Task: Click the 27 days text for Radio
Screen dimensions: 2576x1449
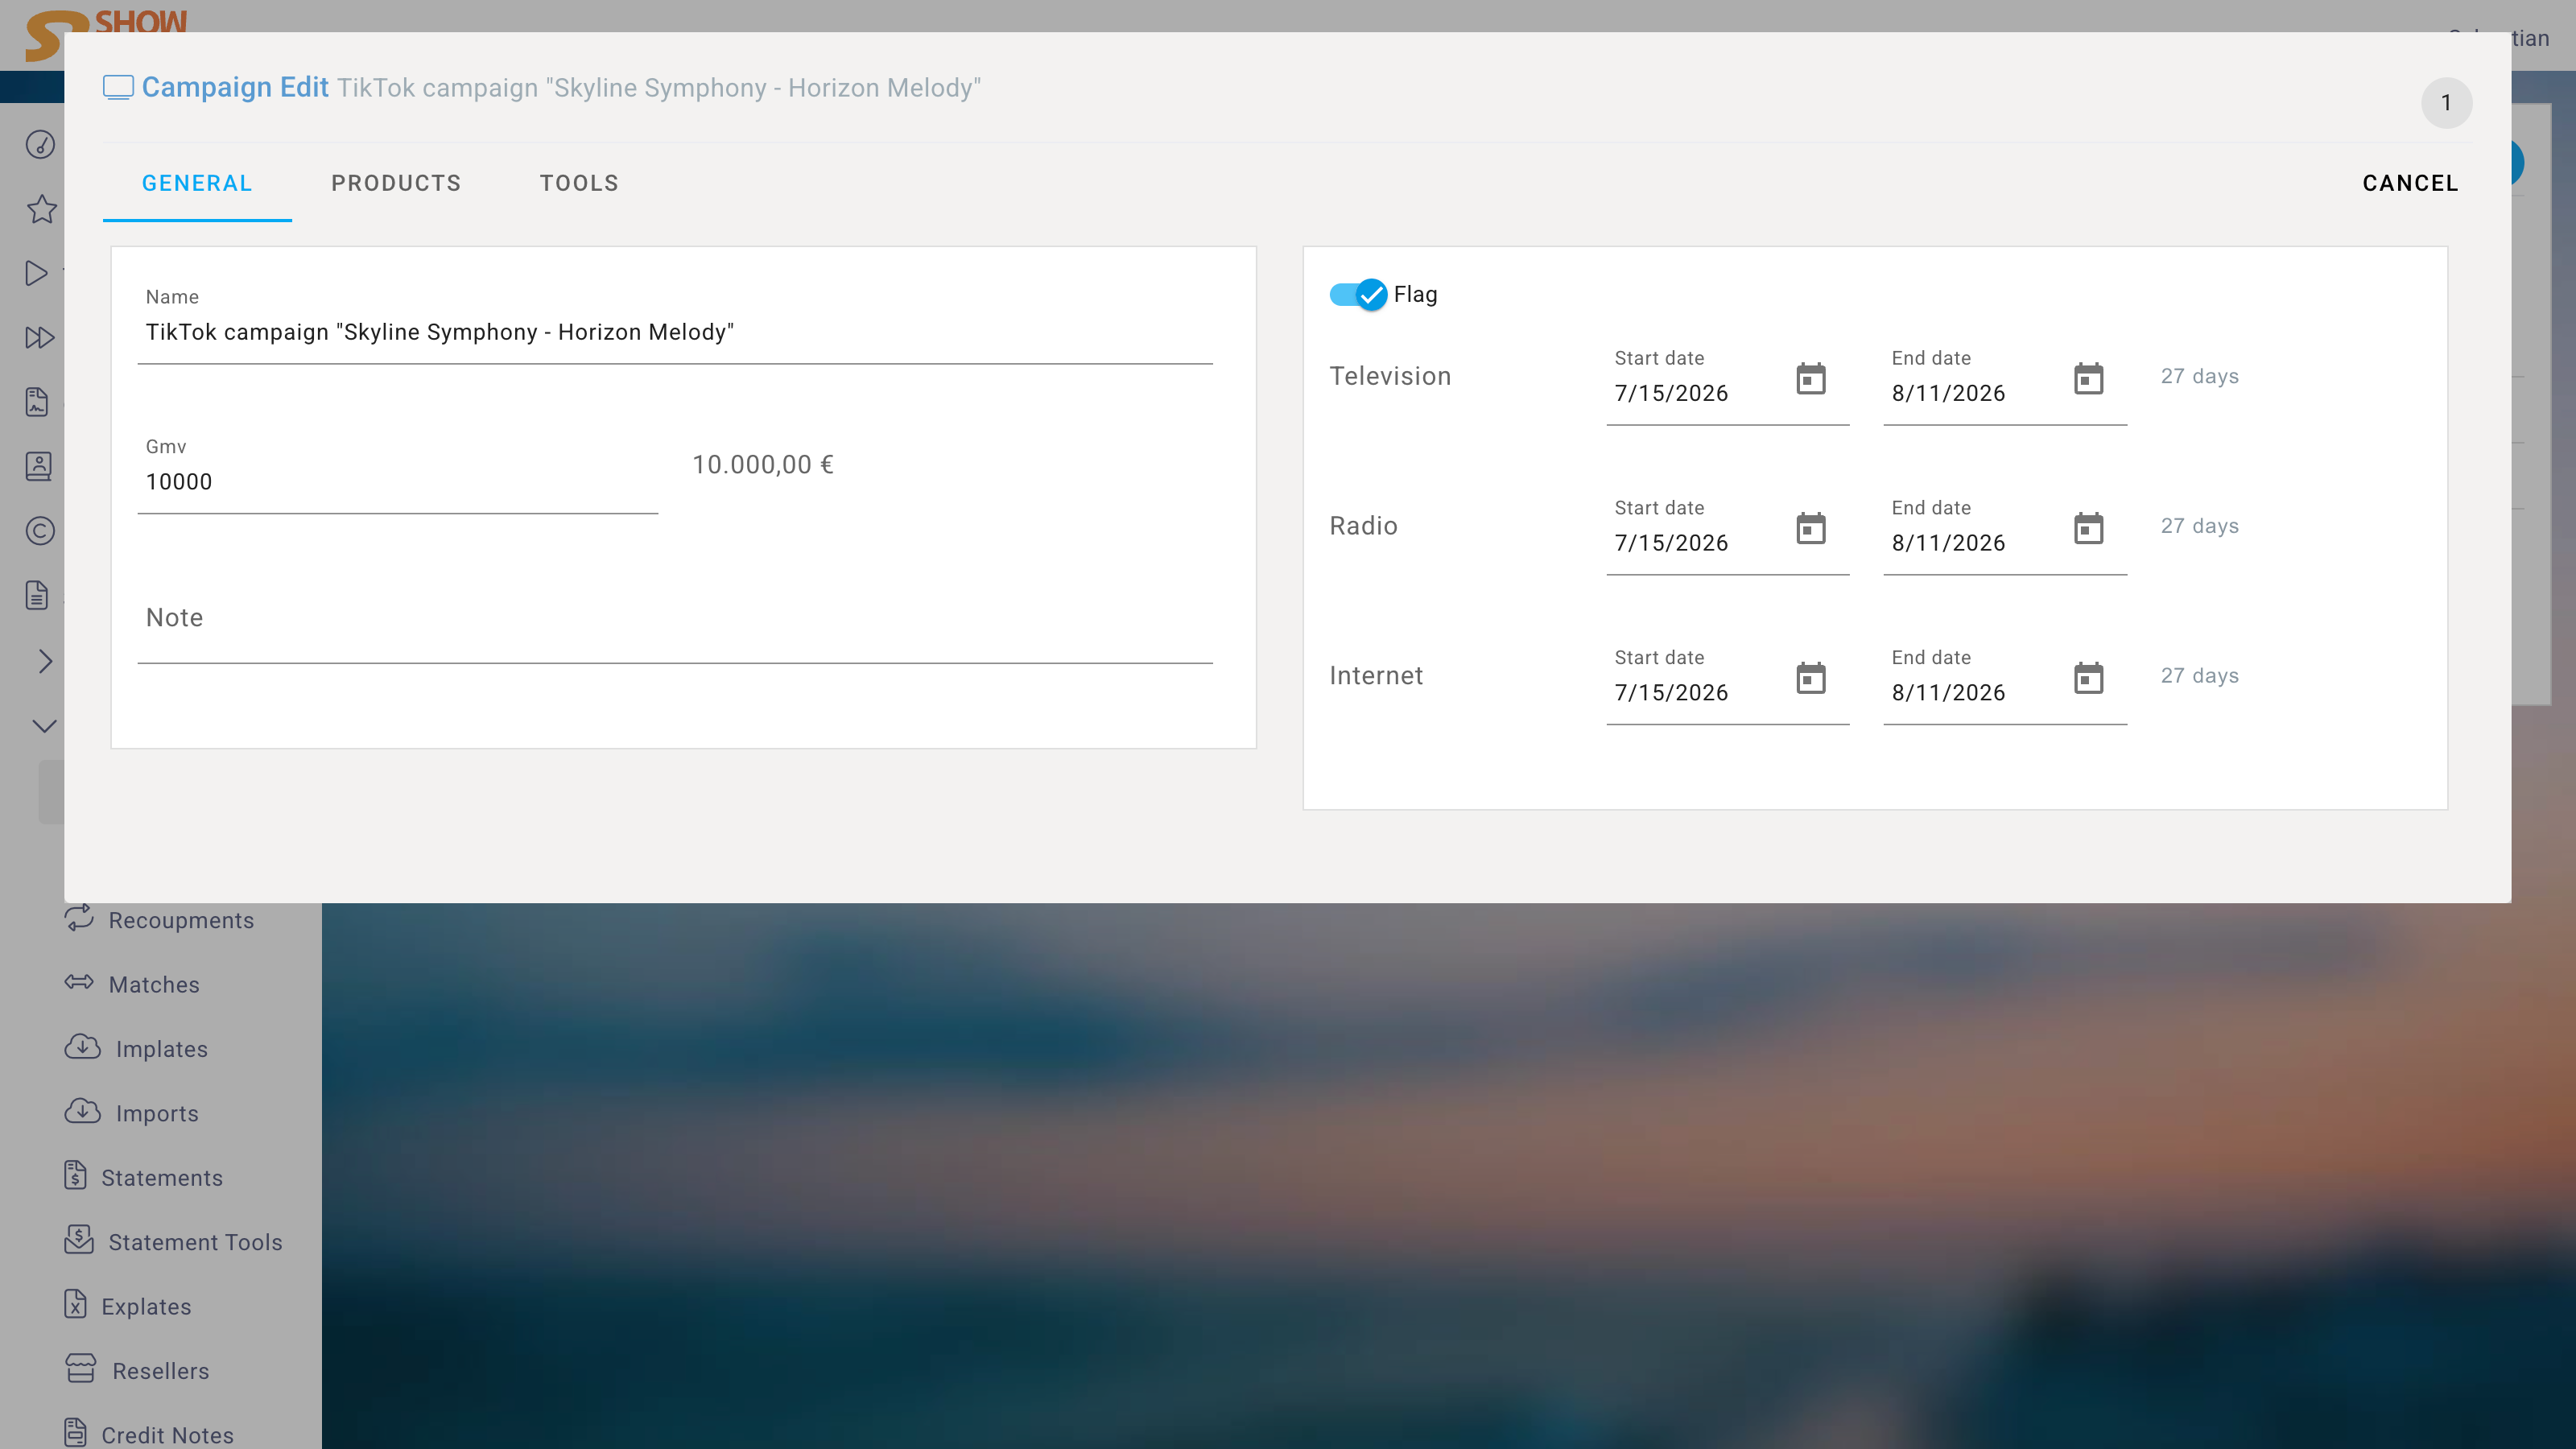Action: [x=2199, y=527]
